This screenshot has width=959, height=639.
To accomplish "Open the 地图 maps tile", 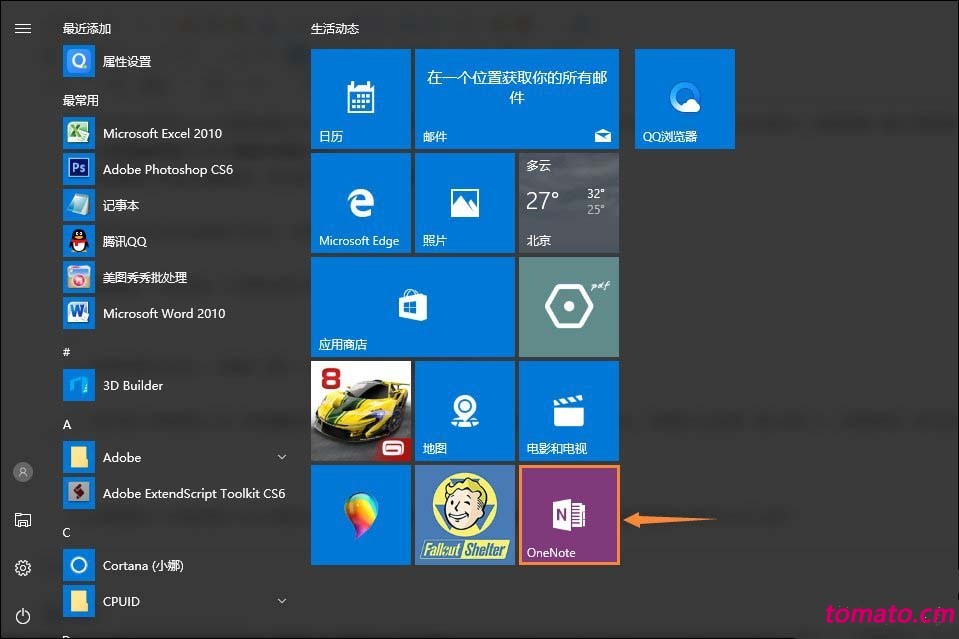I will 465,411.
